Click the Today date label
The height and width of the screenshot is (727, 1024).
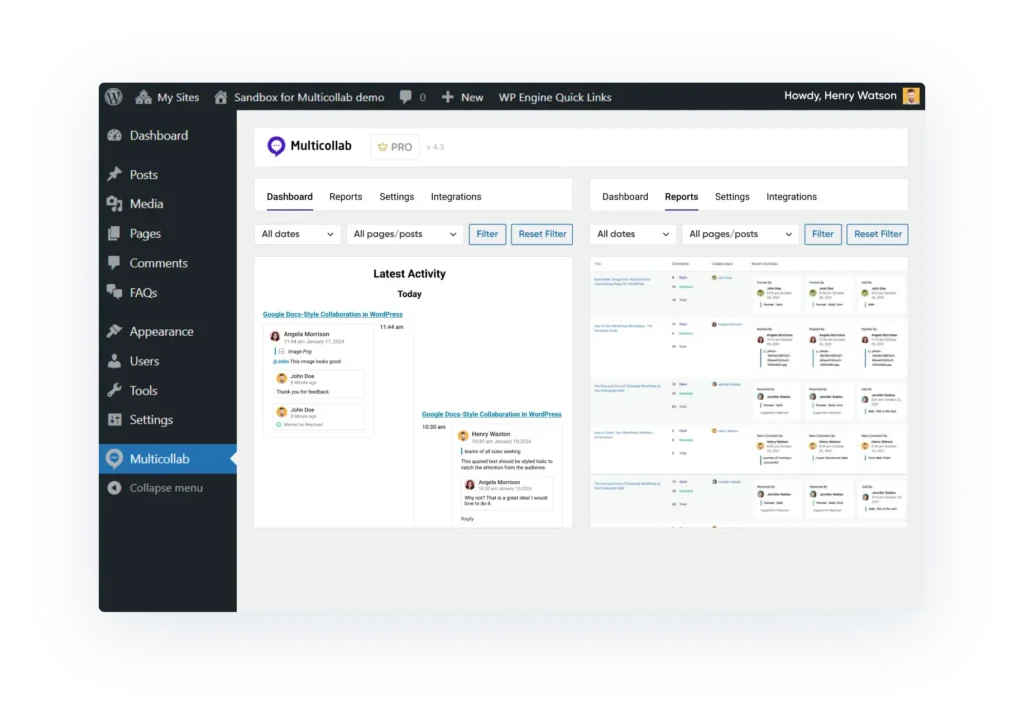(409, 294)
